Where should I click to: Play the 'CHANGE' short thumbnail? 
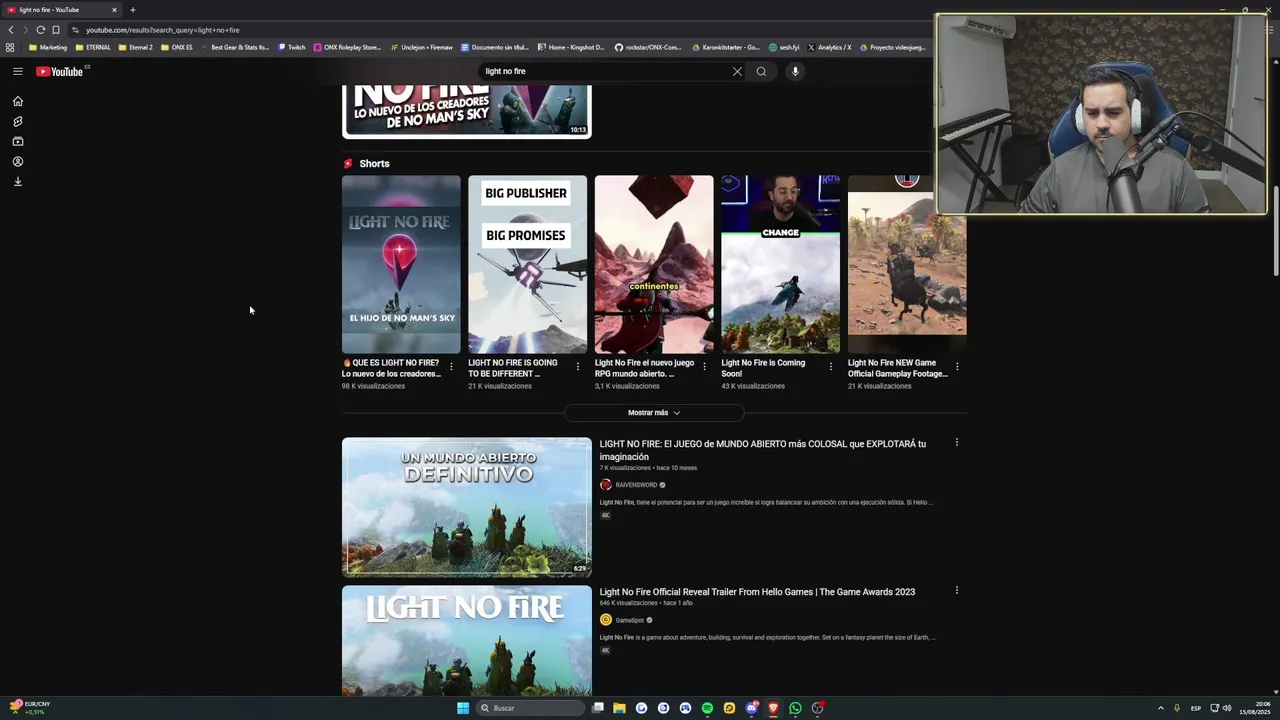[x=780, y=264]
